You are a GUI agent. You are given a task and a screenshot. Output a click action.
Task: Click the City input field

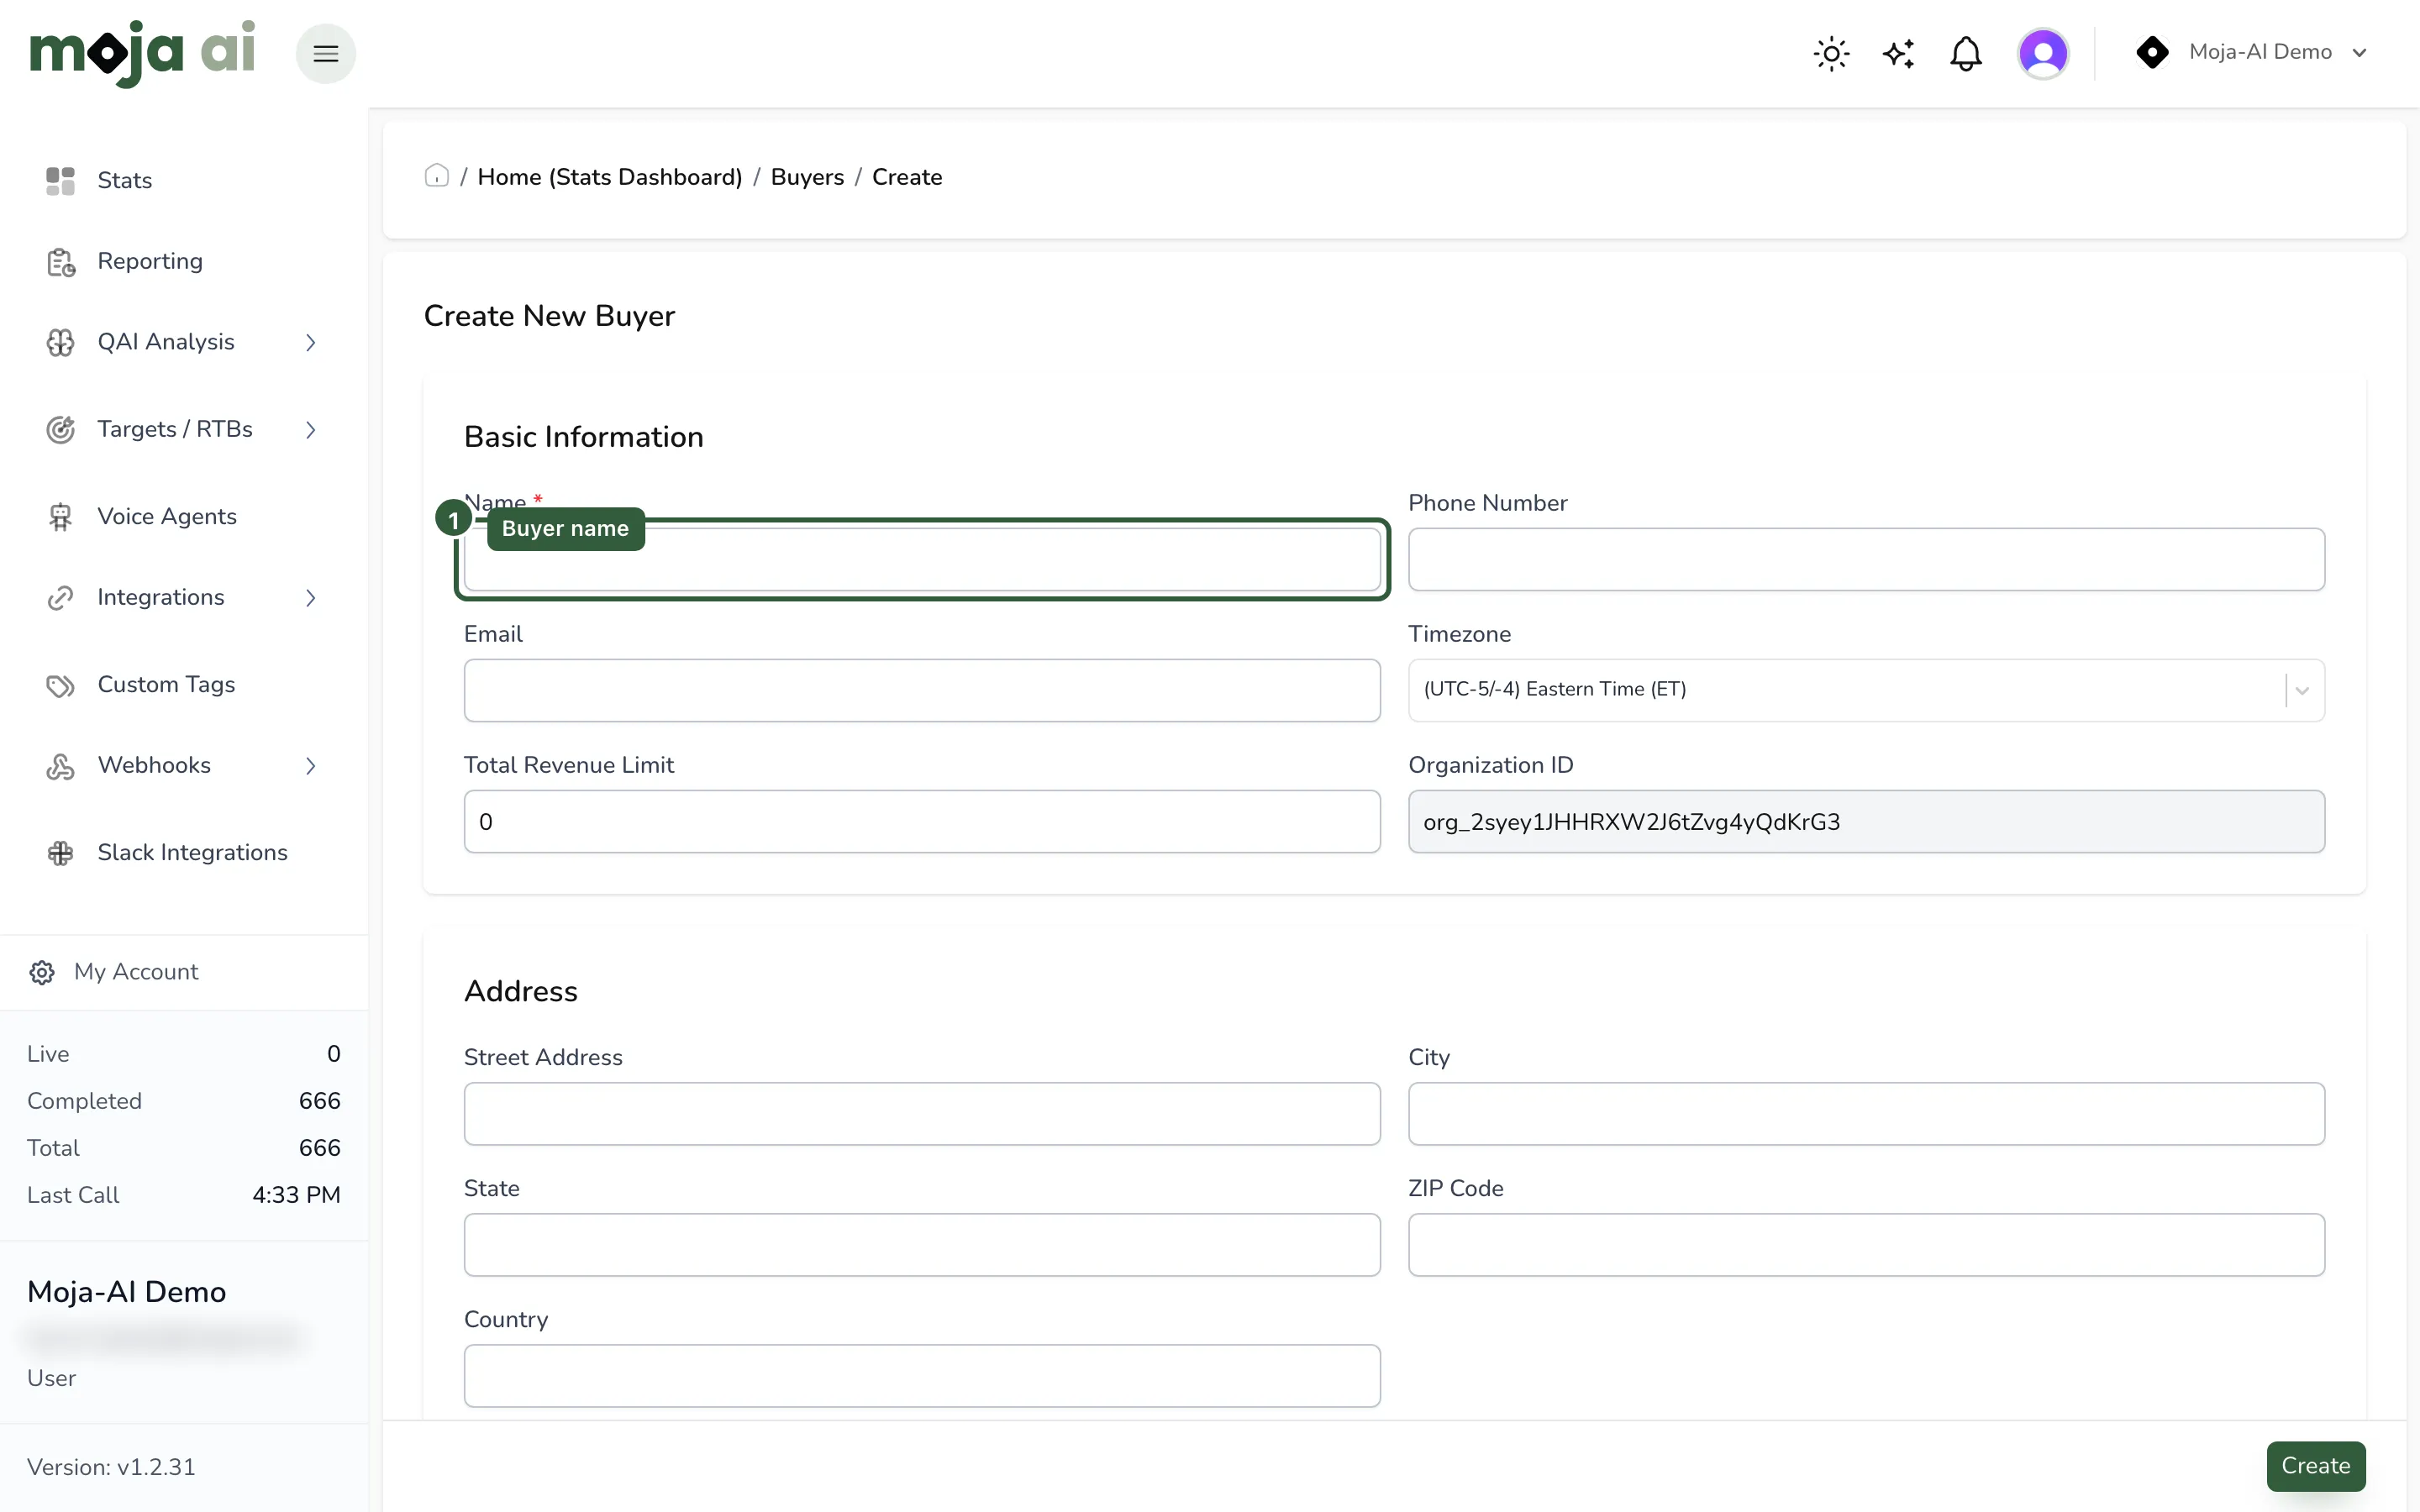pos(1866,1114)
